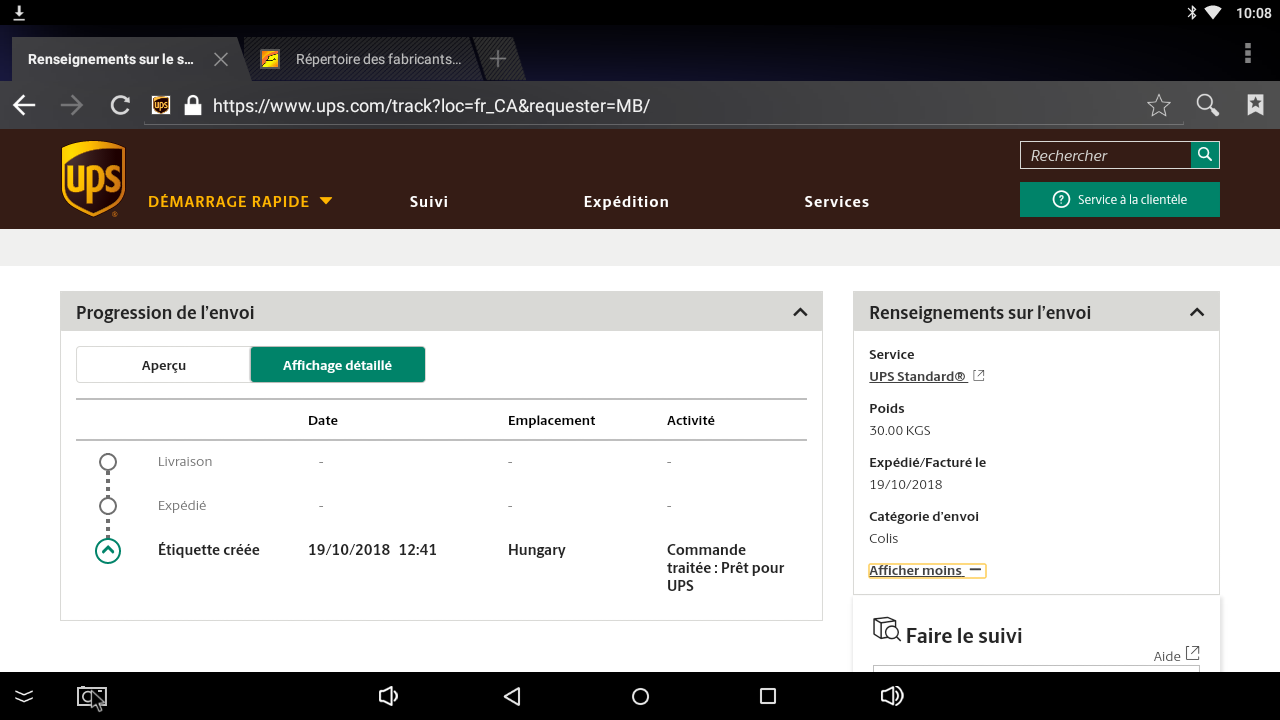
Task: Click the URL address bar
Action: coord(665,105)
